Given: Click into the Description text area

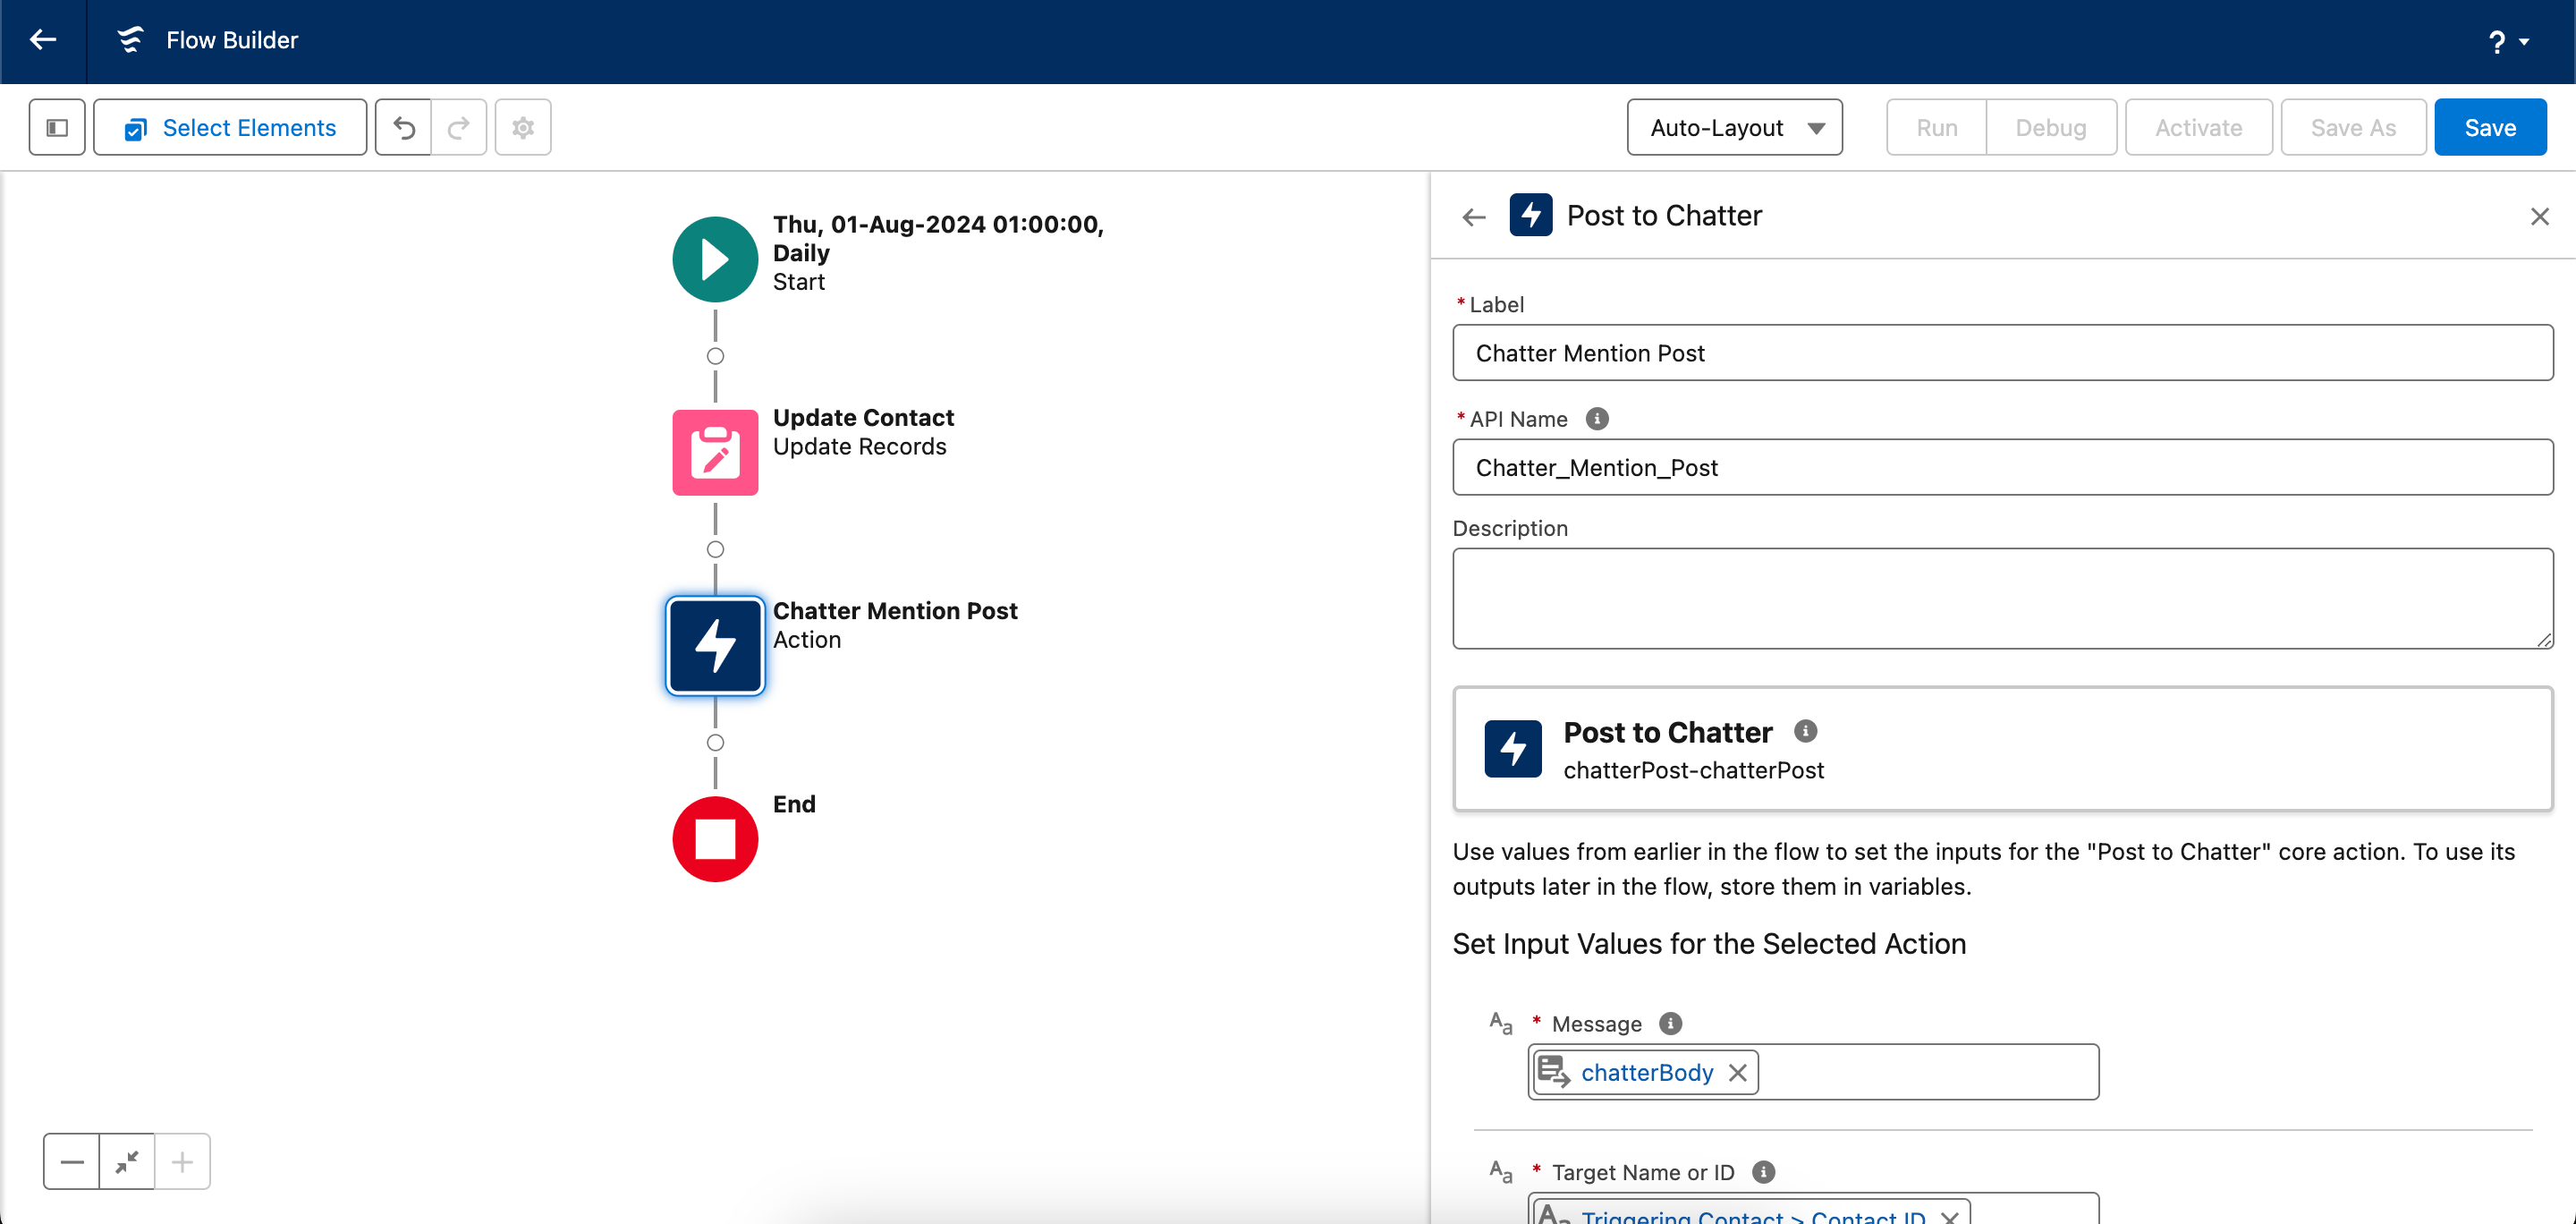Looking at the screenshot, I should (x=2002, y=597).
